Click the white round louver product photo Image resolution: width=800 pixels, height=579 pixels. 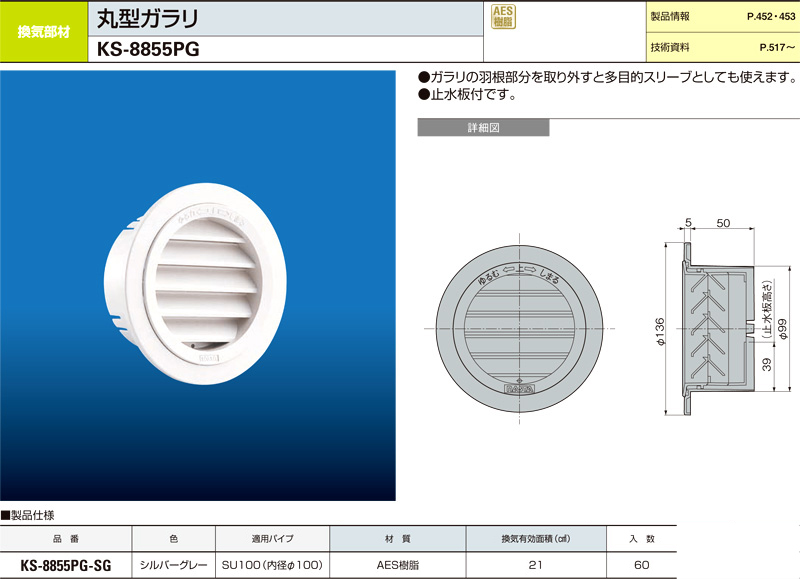point(195,284)
